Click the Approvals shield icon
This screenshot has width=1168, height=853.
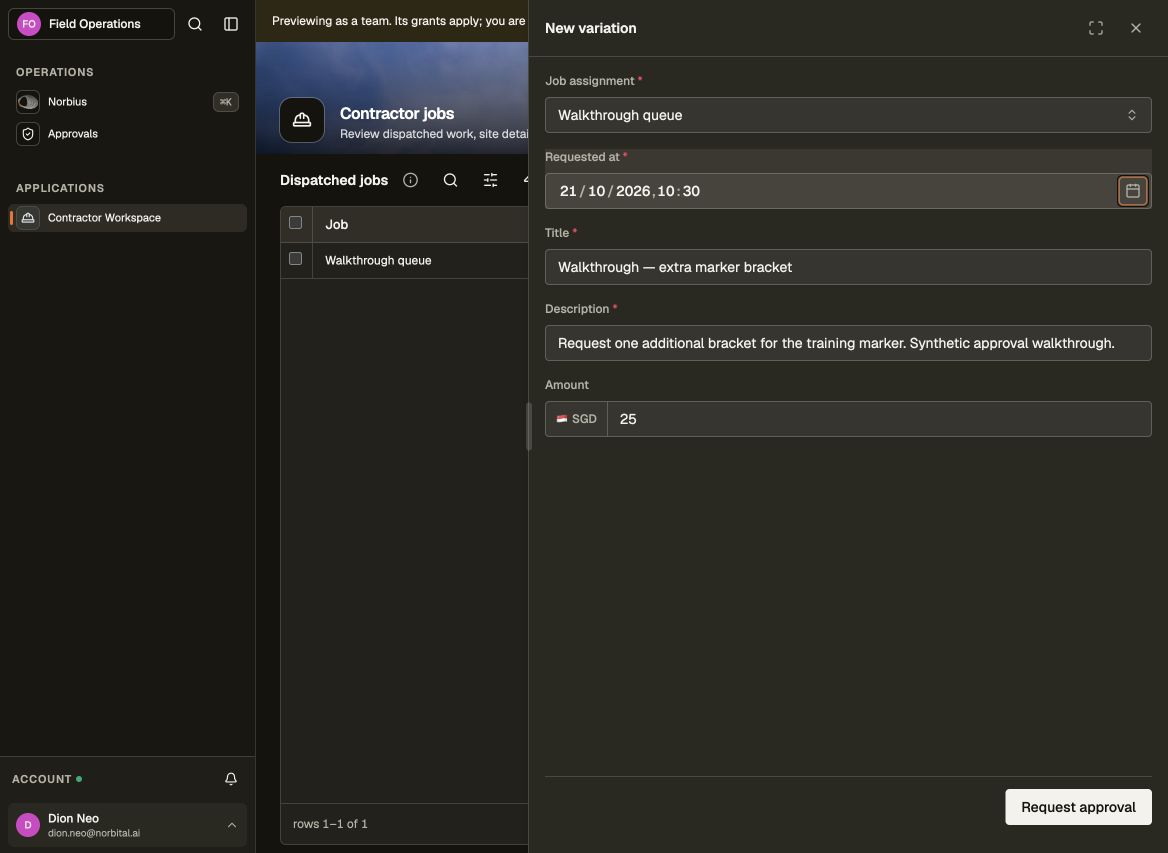point(28,134)
